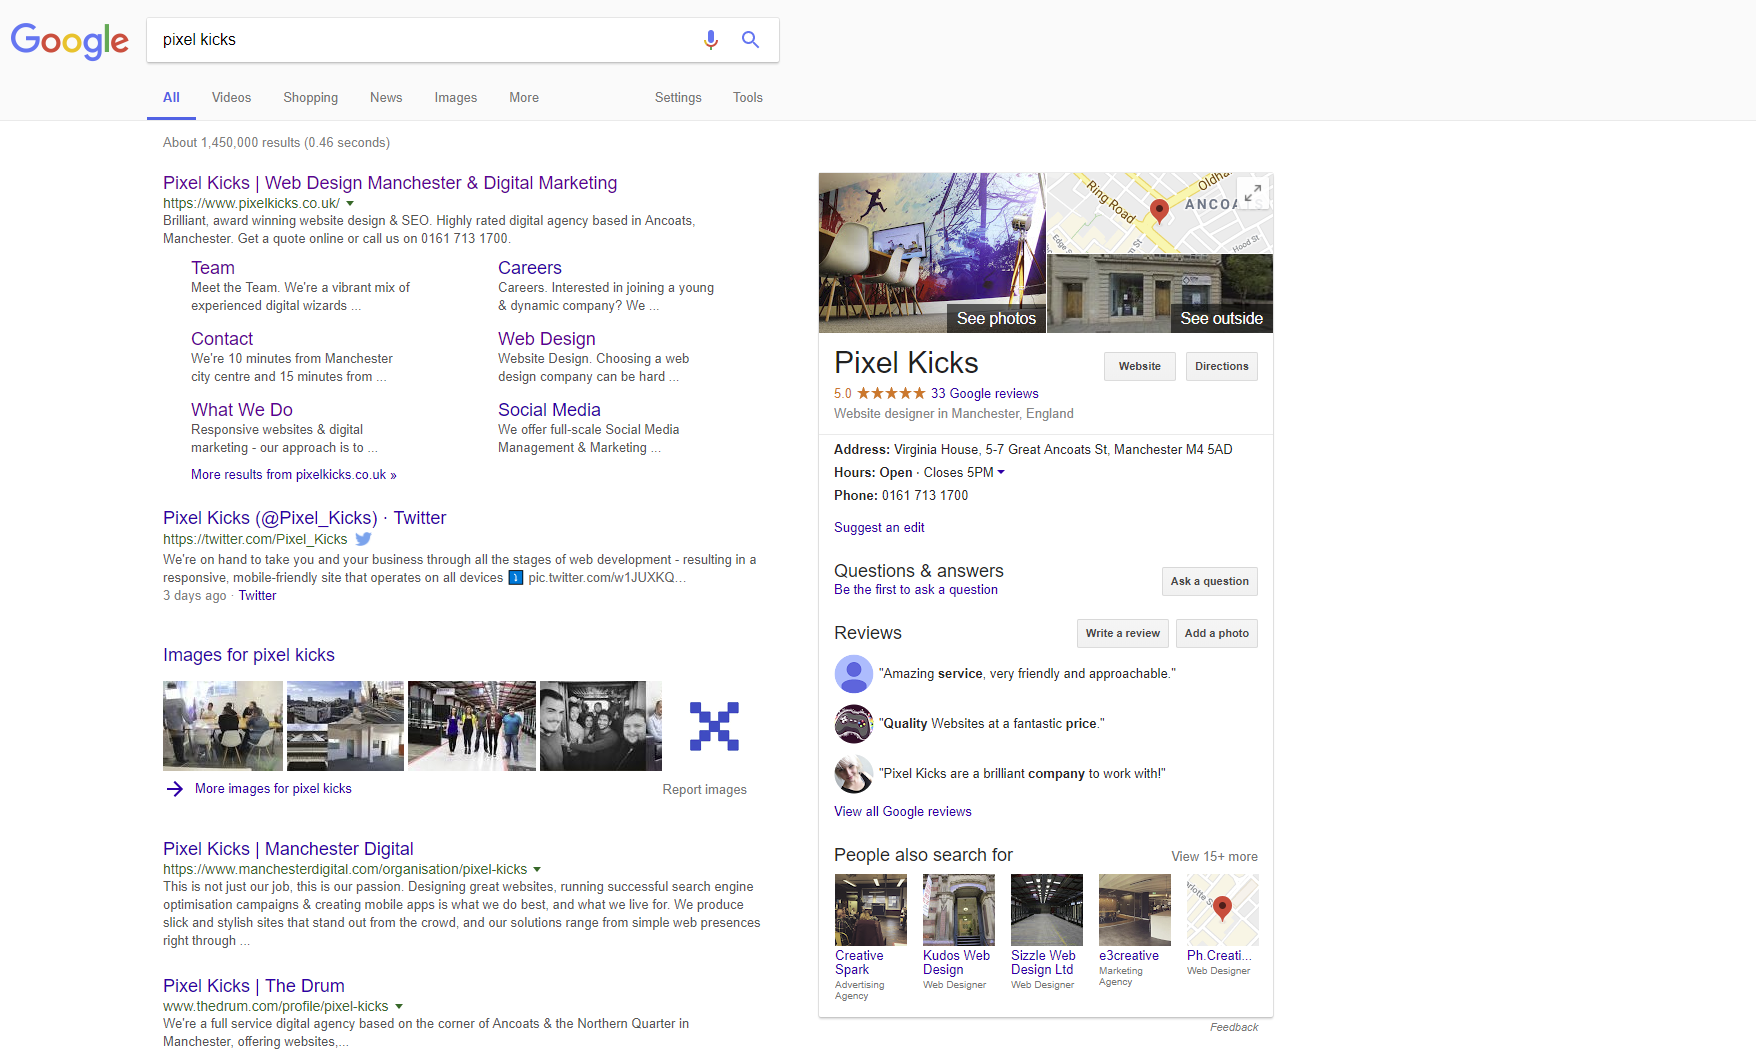Open Ph.Creati... related search

pyautogui.click(x=1222, y=925)
